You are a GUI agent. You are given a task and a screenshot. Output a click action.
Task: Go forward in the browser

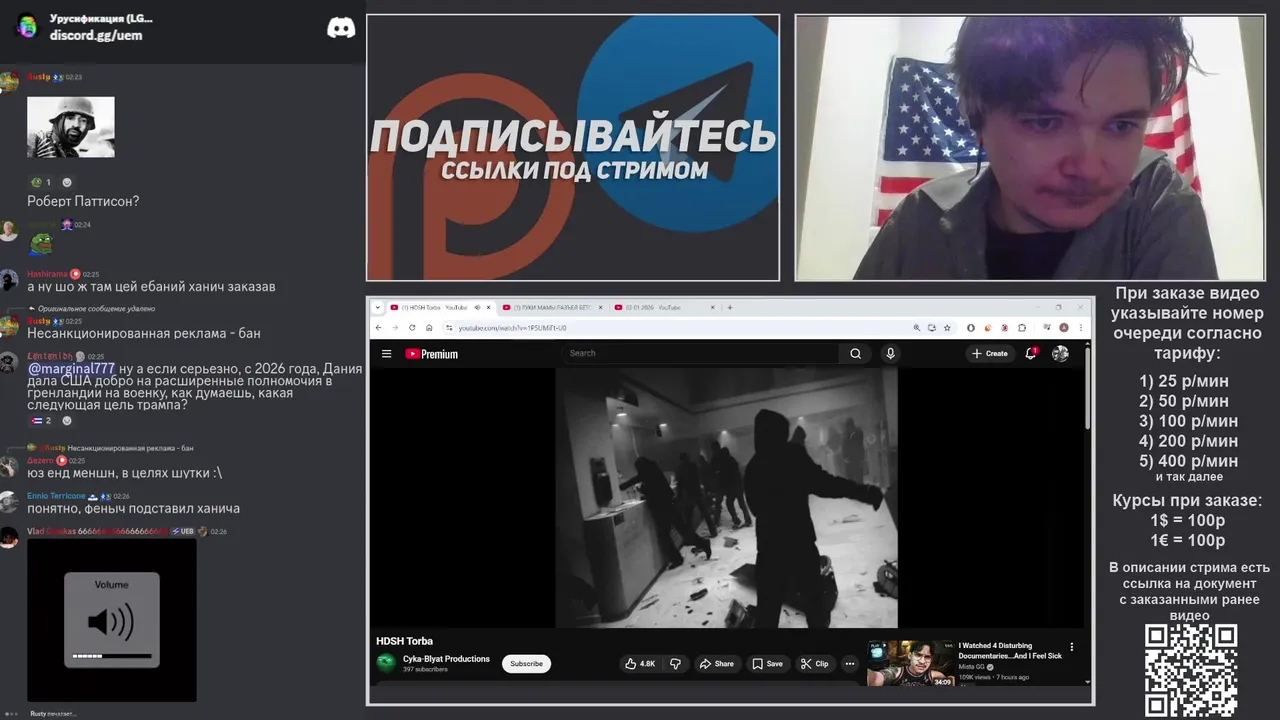[x=395, y=327]
